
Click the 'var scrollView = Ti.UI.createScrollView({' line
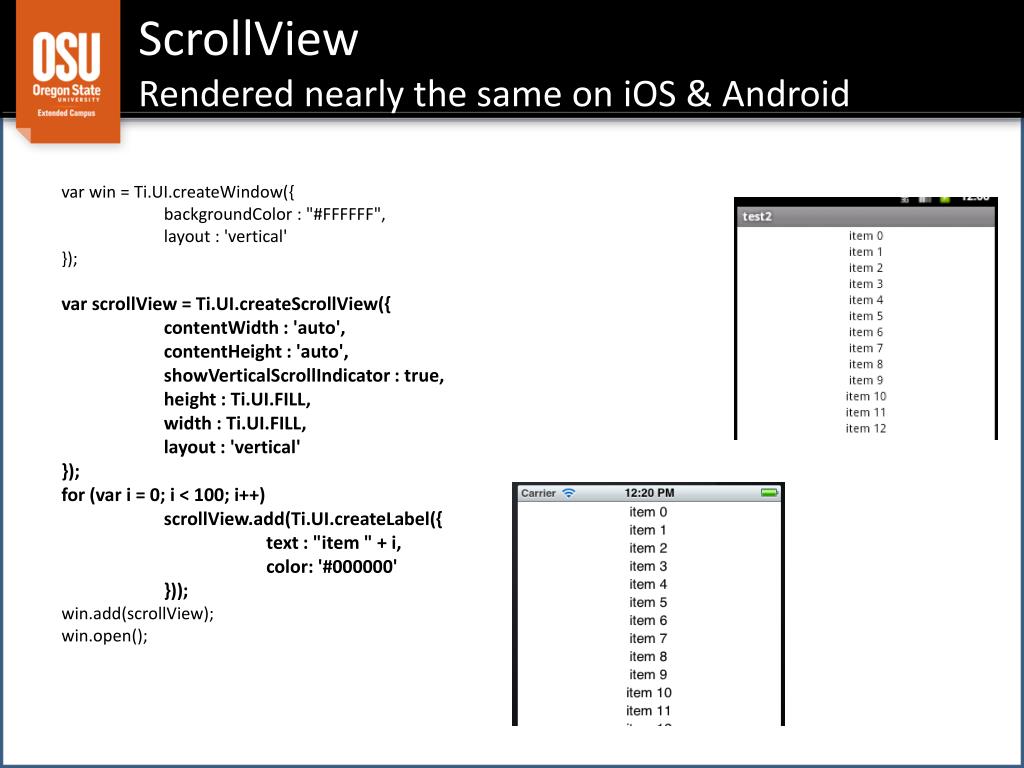(226, 304)
